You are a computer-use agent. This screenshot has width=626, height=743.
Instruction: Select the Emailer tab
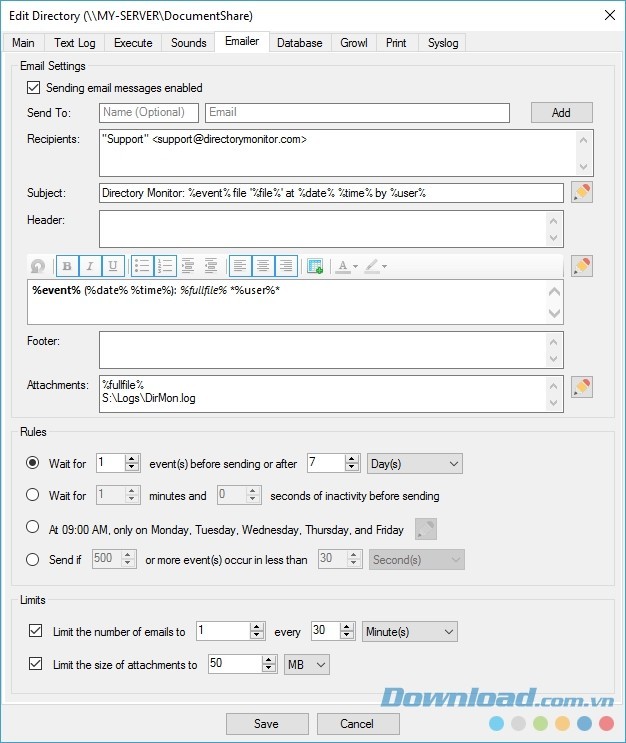[x=242, y=41]
